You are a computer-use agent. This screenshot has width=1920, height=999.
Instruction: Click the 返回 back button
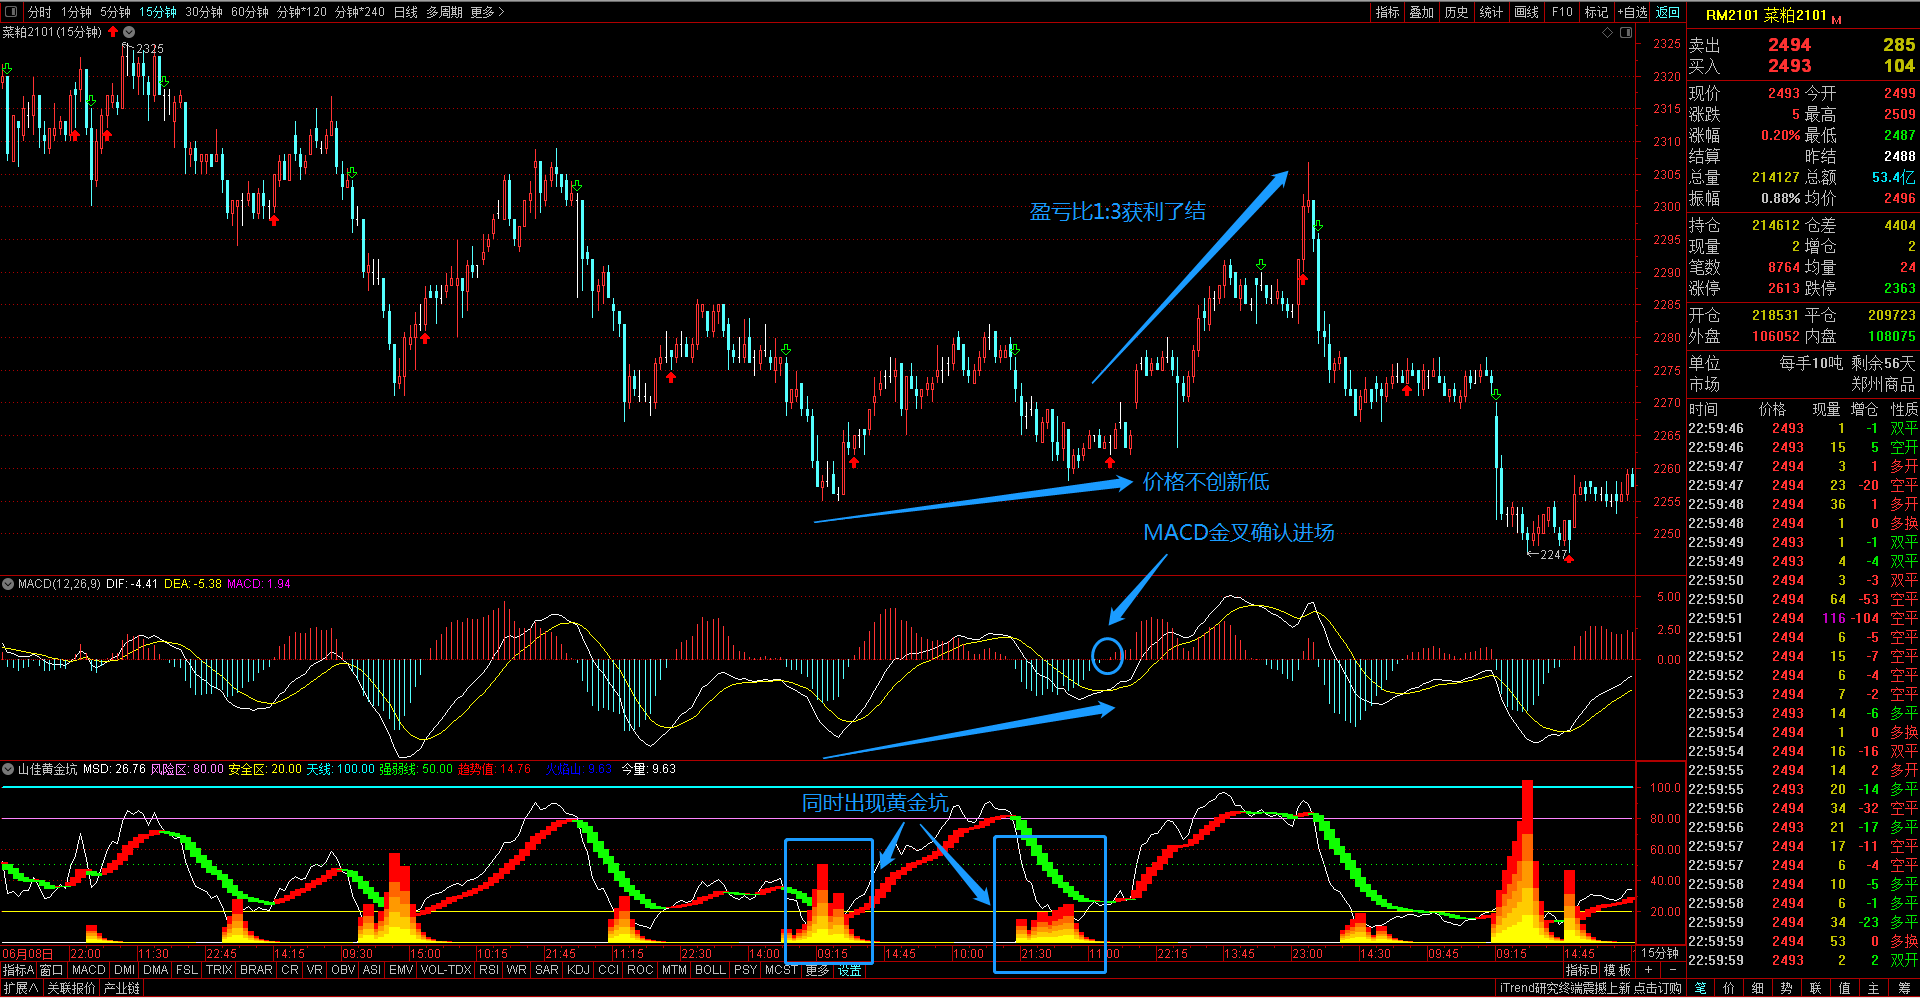coord(1668,12)
